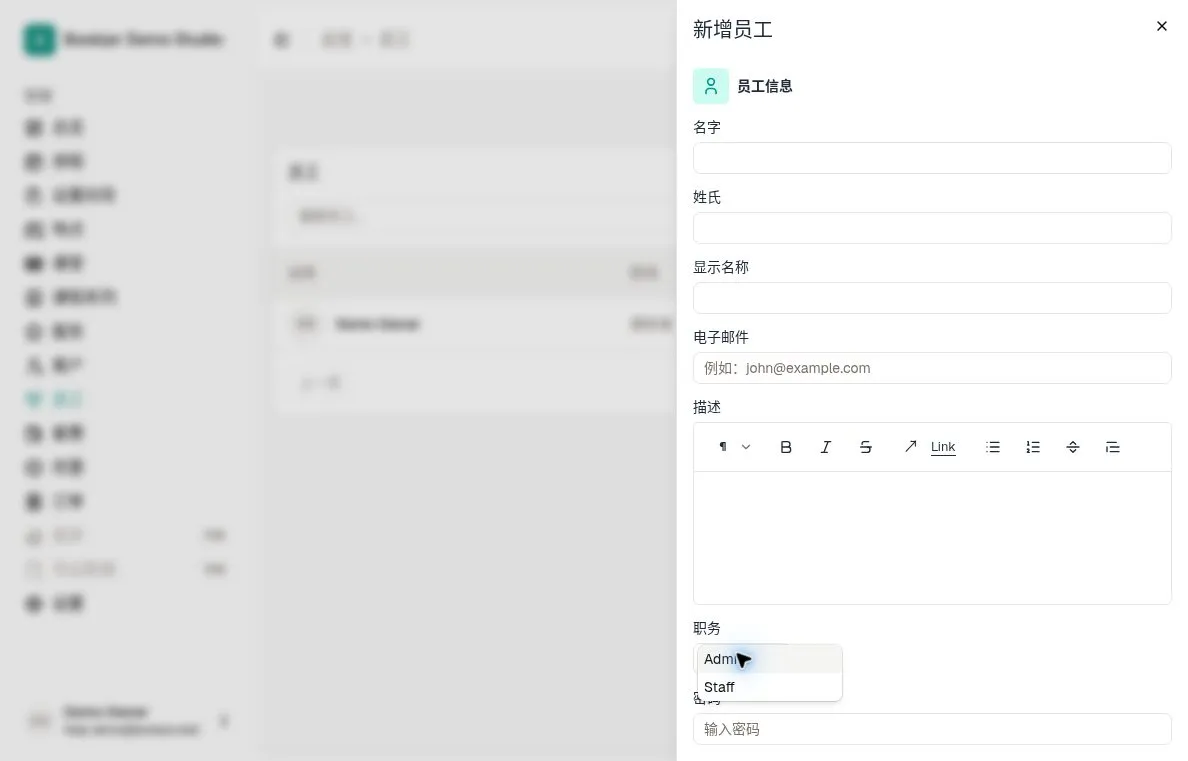Toggle bold formatting in description
The width and height of the screenshot is (1188, 761).
point(786,447)
